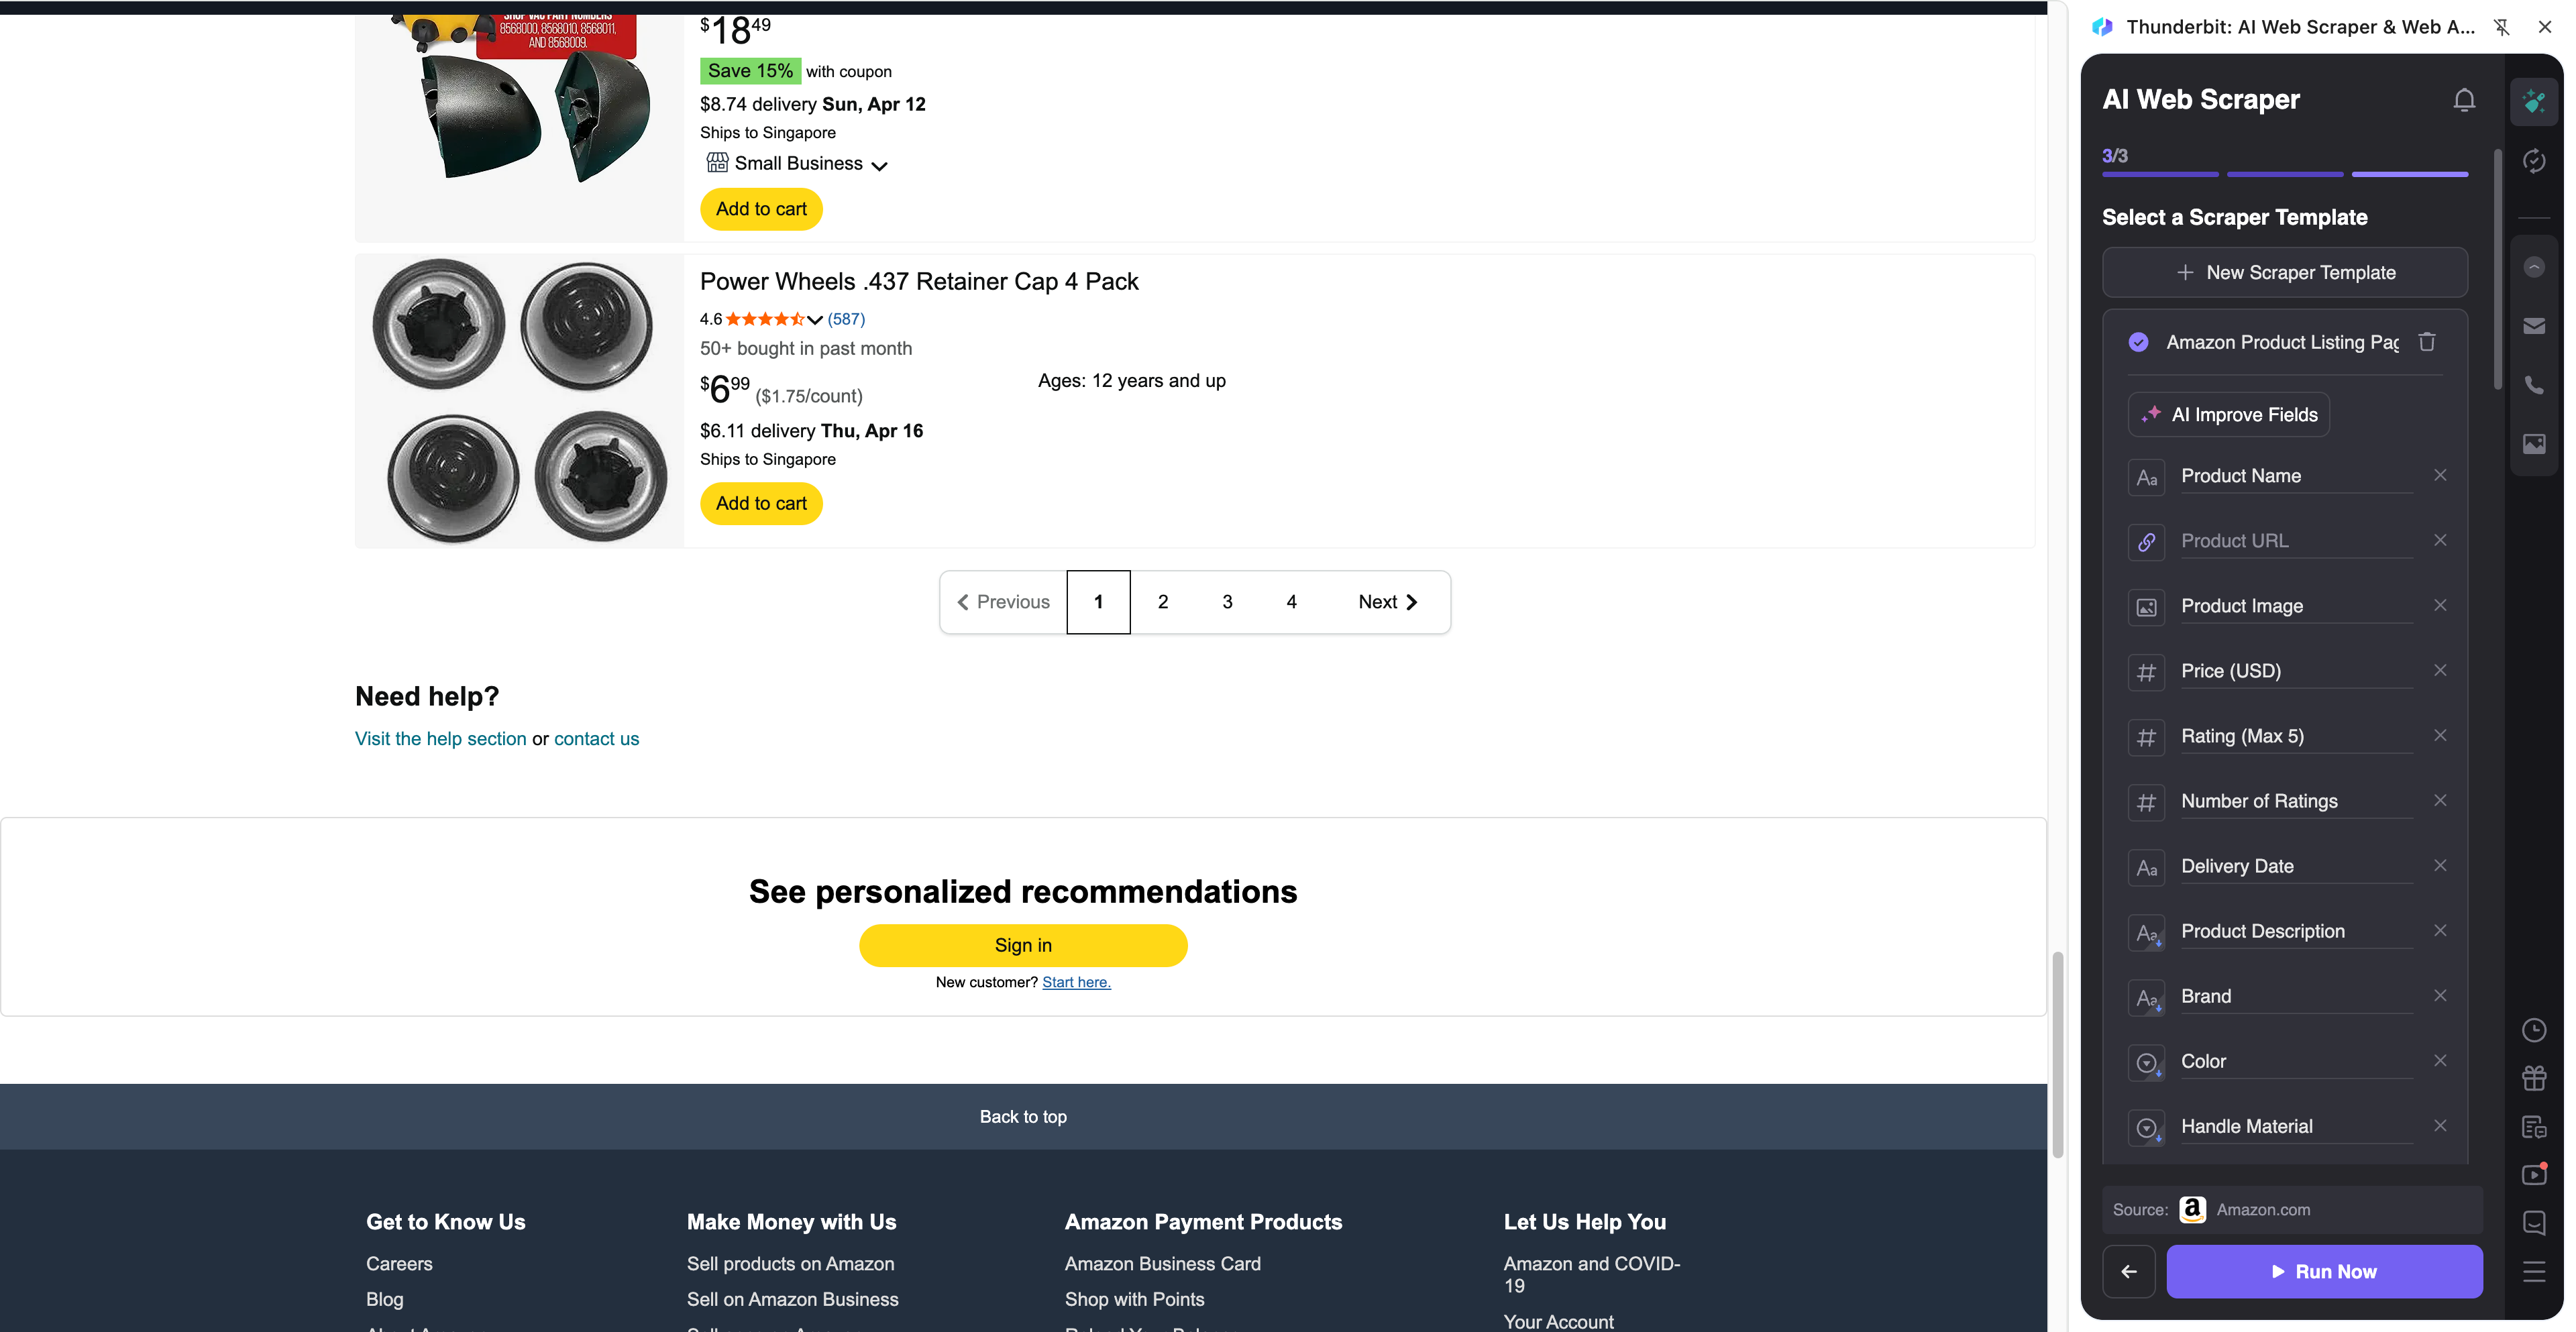This screenshot has width=2576, height=1332.
Task: Click the 3/3 step progress bar
Action: tap(2409, 174)
